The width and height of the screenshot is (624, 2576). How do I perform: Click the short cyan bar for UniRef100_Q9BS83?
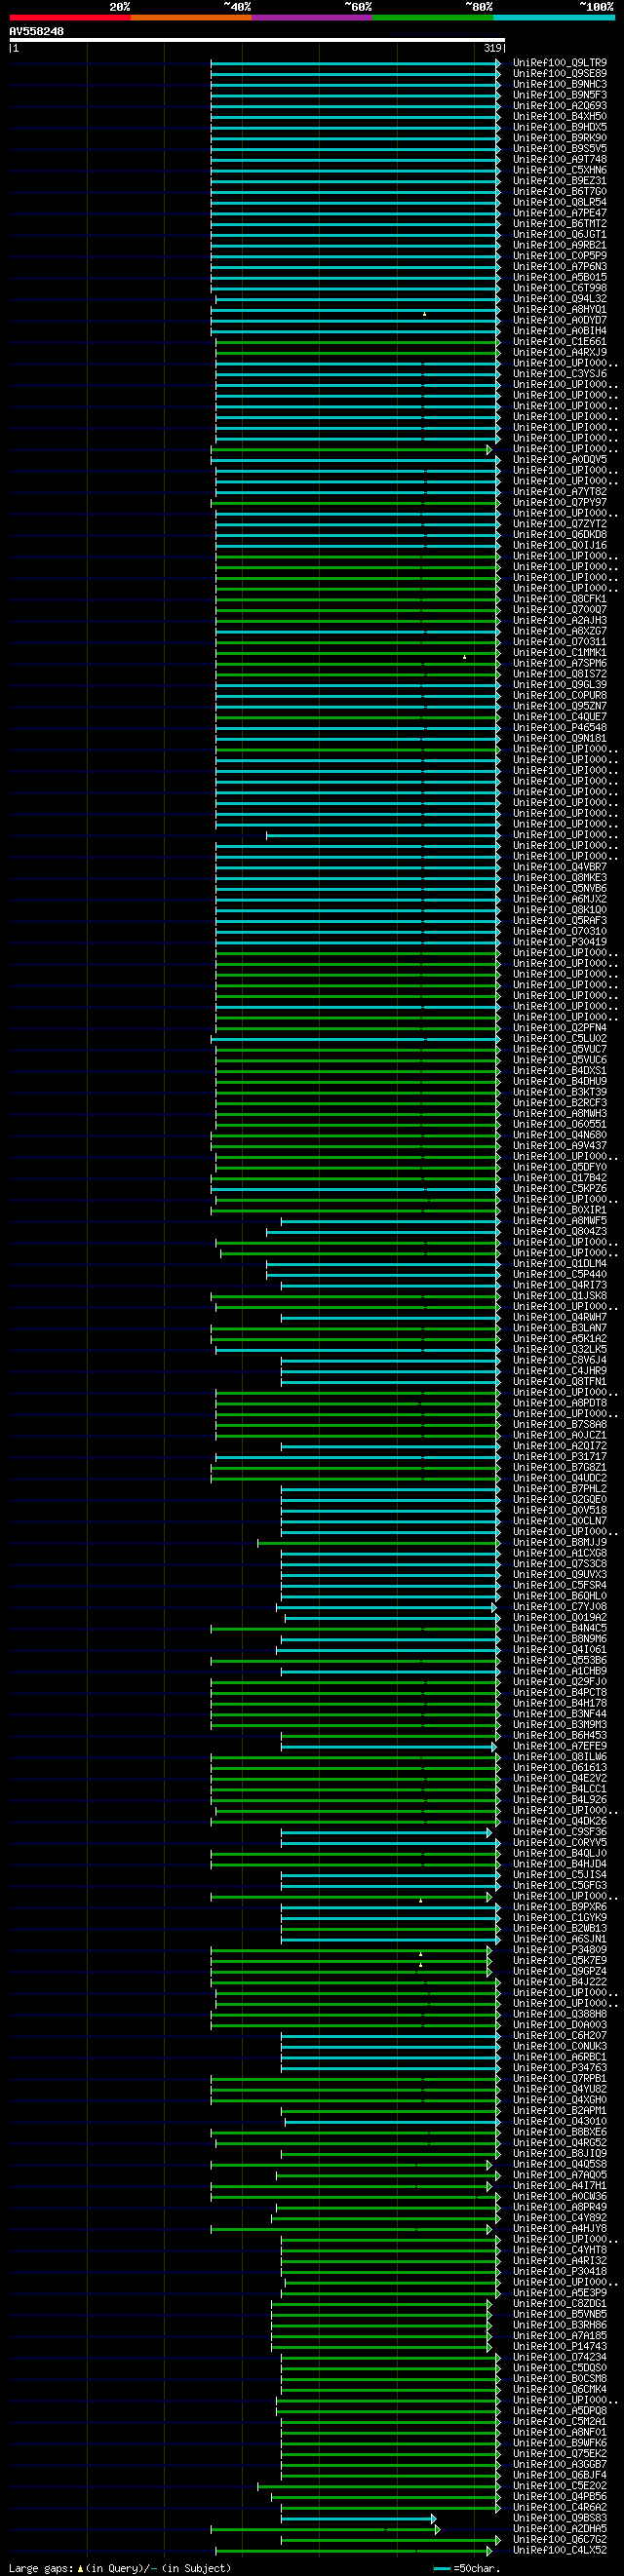[358, 2518]
